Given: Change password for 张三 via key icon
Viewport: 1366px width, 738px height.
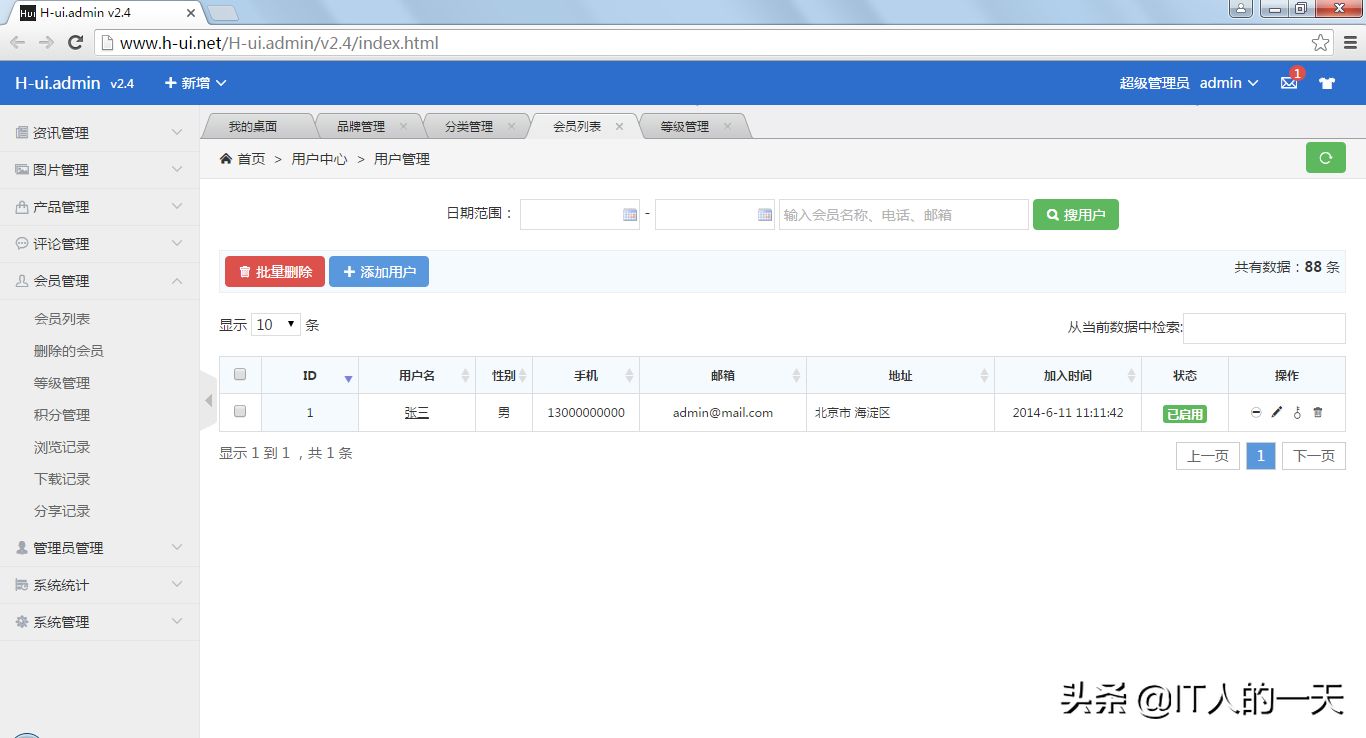Looking at the screenshot, I should click(1297, 412).
